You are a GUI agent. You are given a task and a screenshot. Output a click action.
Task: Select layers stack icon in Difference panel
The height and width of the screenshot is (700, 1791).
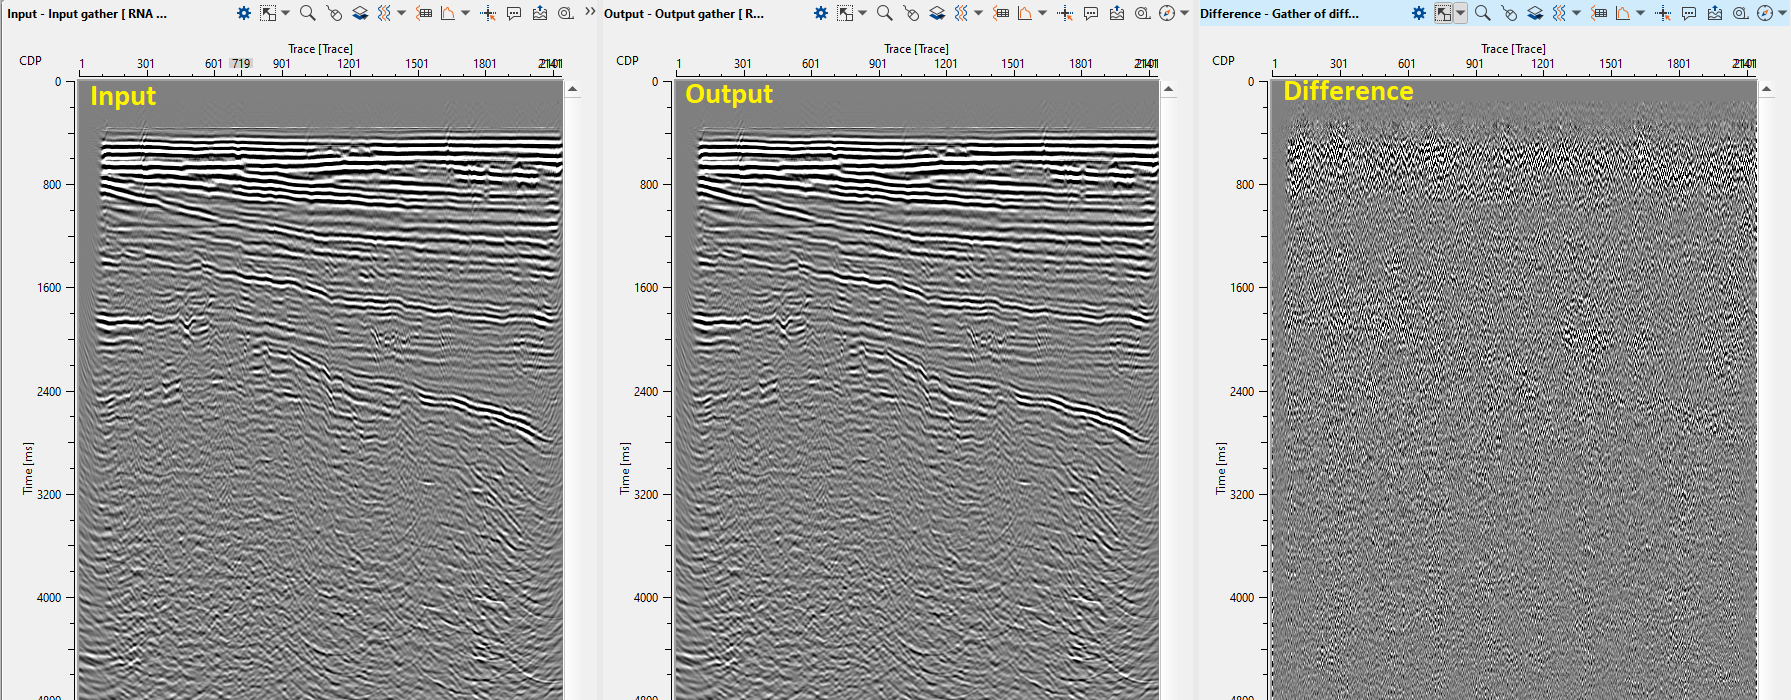click(1535, 13)
